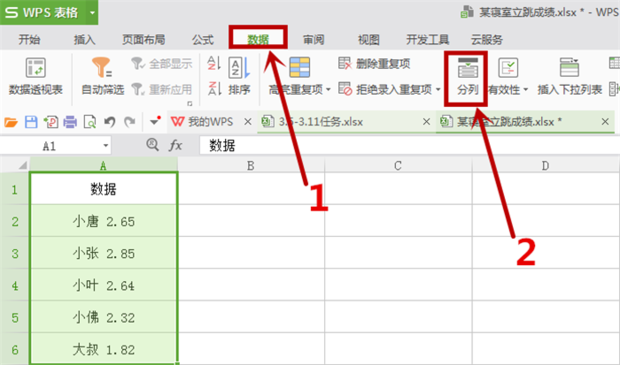Save file using floppy disk icon
The width and height of the screenshot is (620, 365).
point(31,122)
